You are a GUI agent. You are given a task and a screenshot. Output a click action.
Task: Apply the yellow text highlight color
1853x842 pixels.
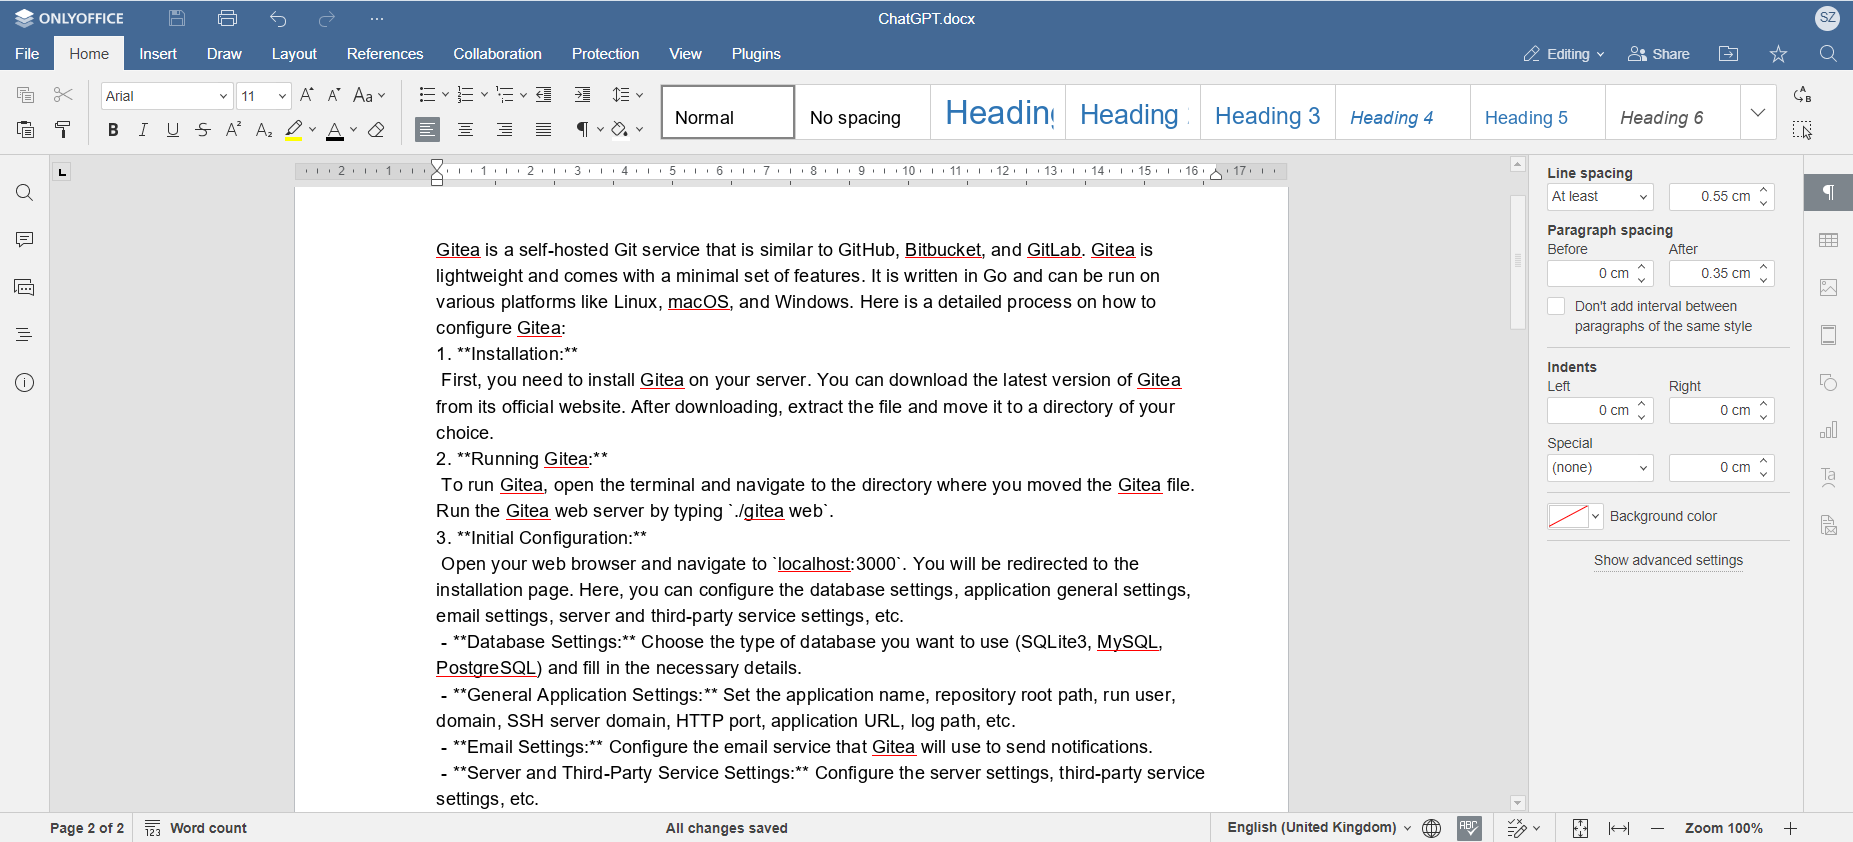(x=293, y=130)
